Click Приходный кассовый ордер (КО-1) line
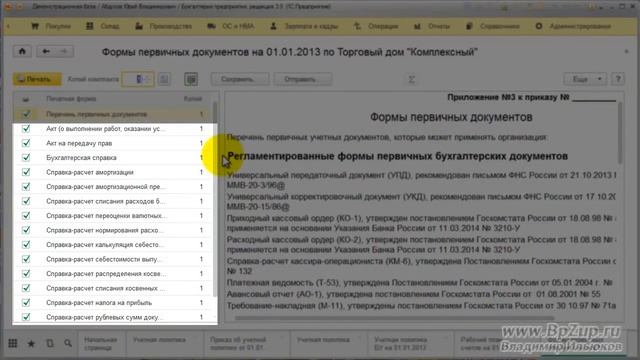 point(422,223)
